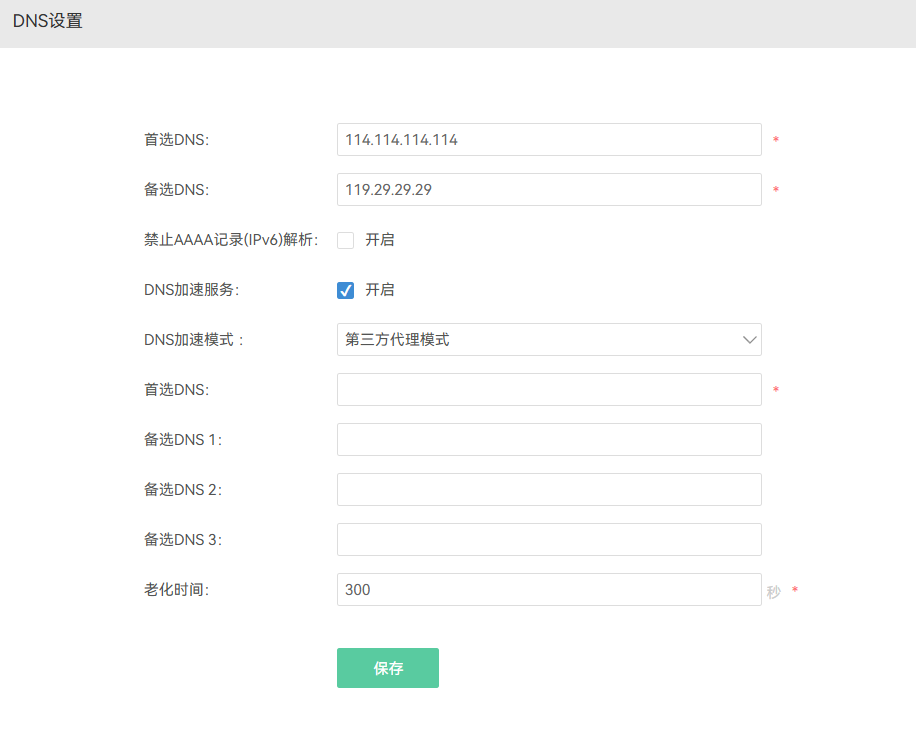Viewport: 916px width, 735px height.
Task: Enable the 禁止AAAA记录(IPv6)解析 checkbox
Action: click(x=345, y=240)
